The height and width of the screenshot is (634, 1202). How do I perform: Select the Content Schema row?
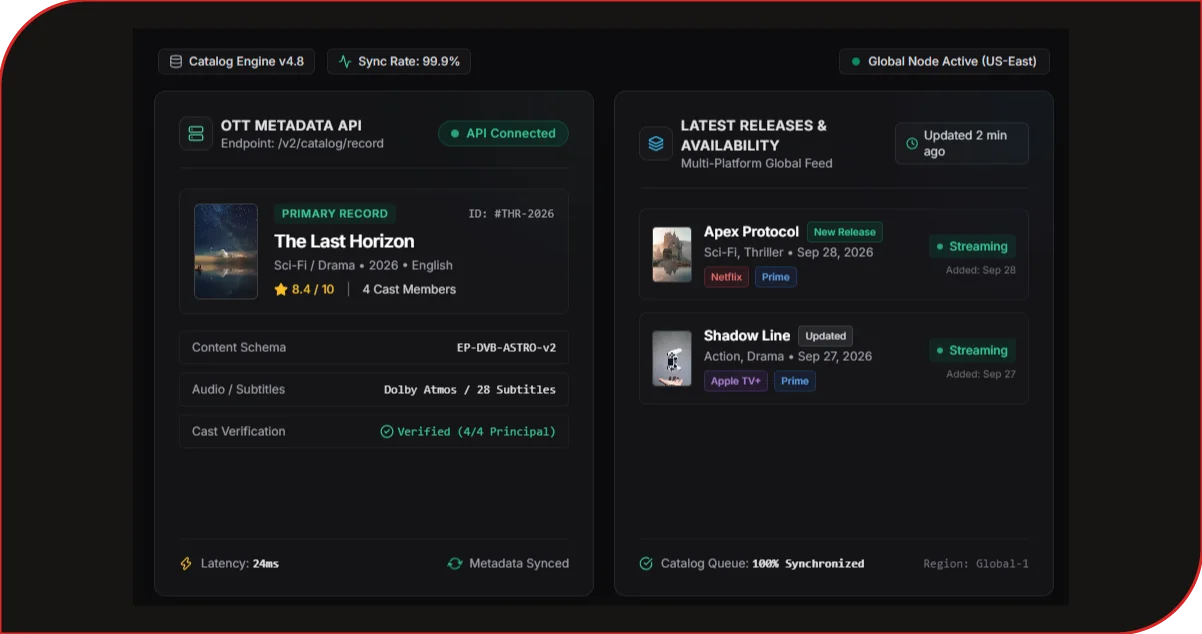(374, 348)
